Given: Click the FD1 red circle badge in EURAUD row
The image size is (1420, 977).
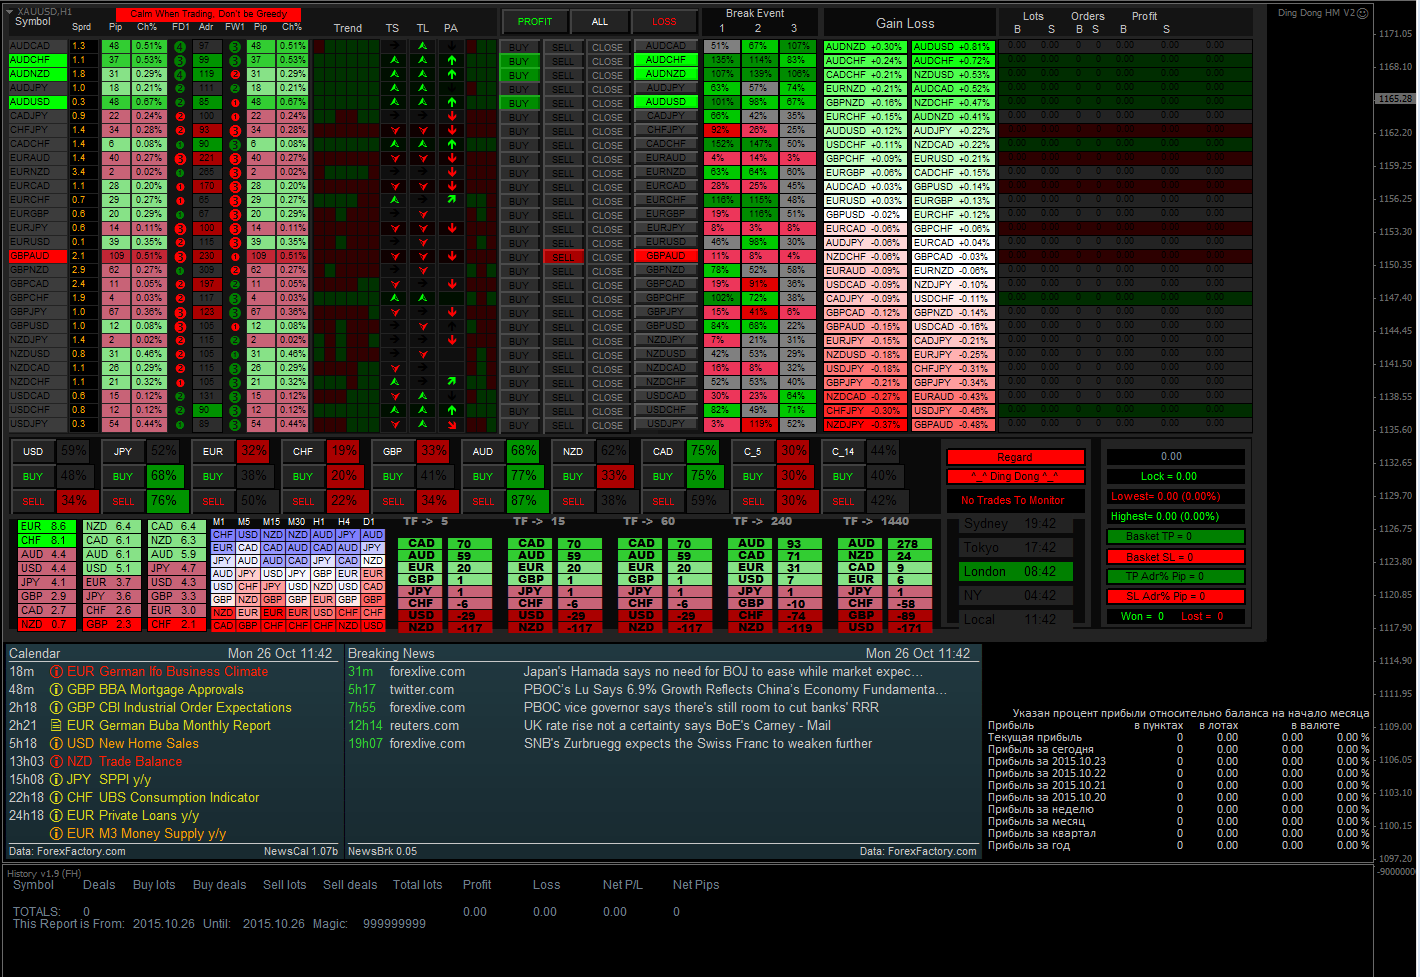Looking at the screenshot, I should (180, 158).
